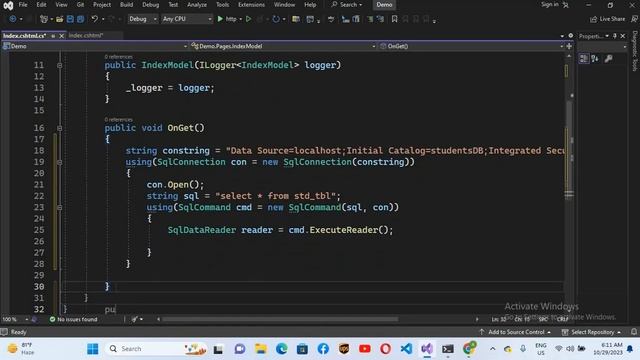This screenshot has height=360, width=640.
Task: Open the Git menu
Action: click(80, 5)
